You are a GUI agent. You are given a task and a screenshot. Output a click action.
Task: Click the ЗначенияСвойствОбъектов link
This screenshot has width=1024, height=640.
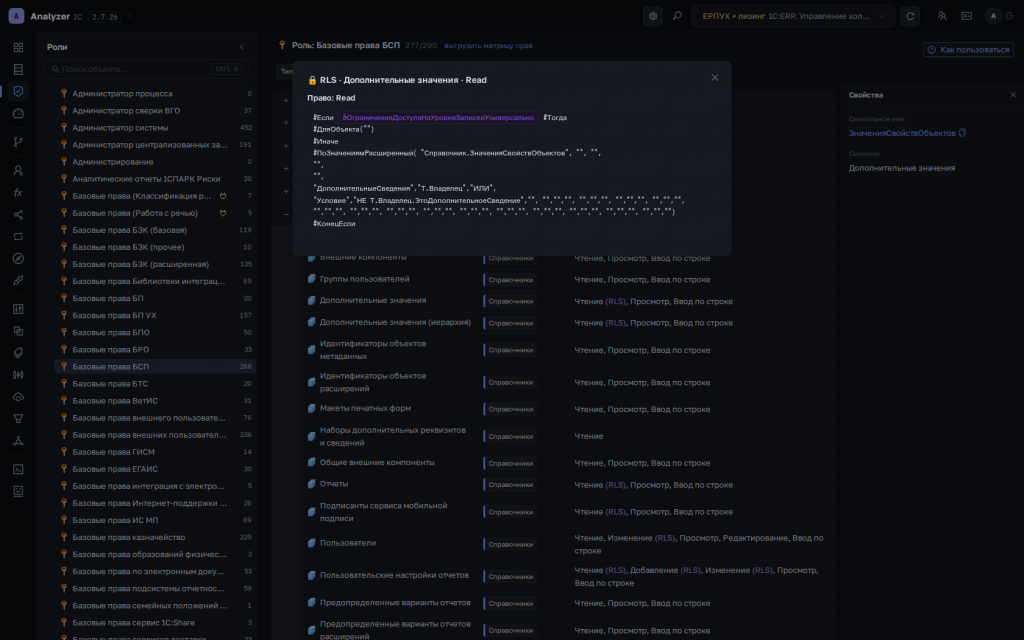902,133
